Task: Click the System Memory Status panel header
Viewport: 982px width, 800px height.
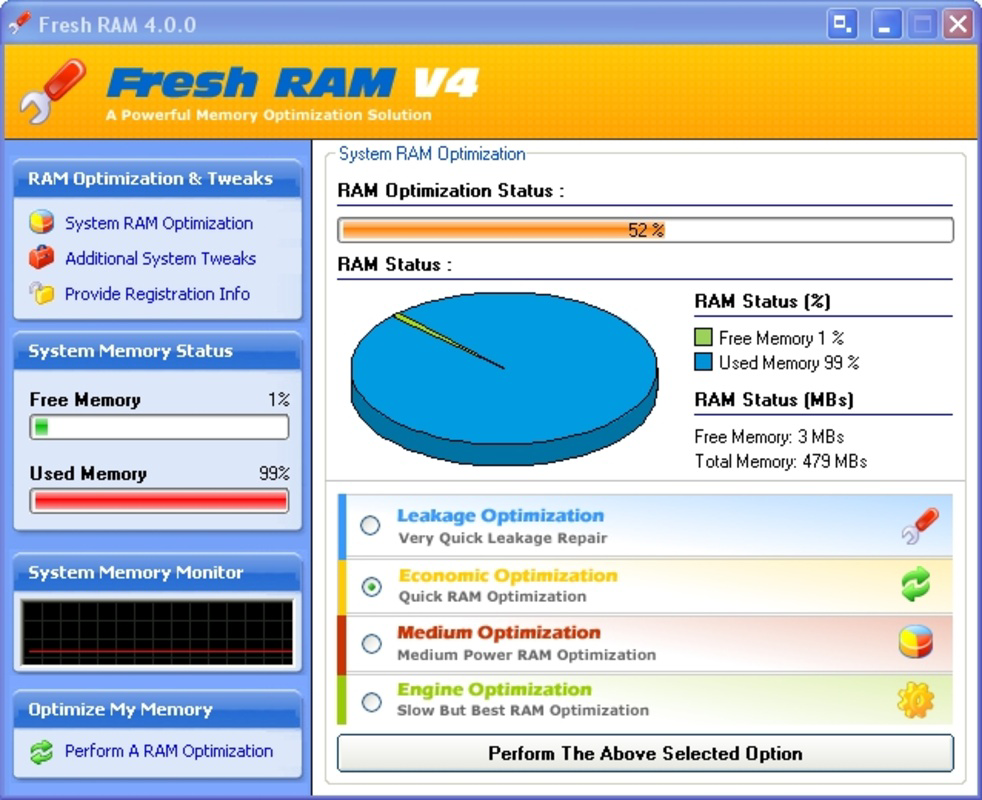Action: point(157,351)
